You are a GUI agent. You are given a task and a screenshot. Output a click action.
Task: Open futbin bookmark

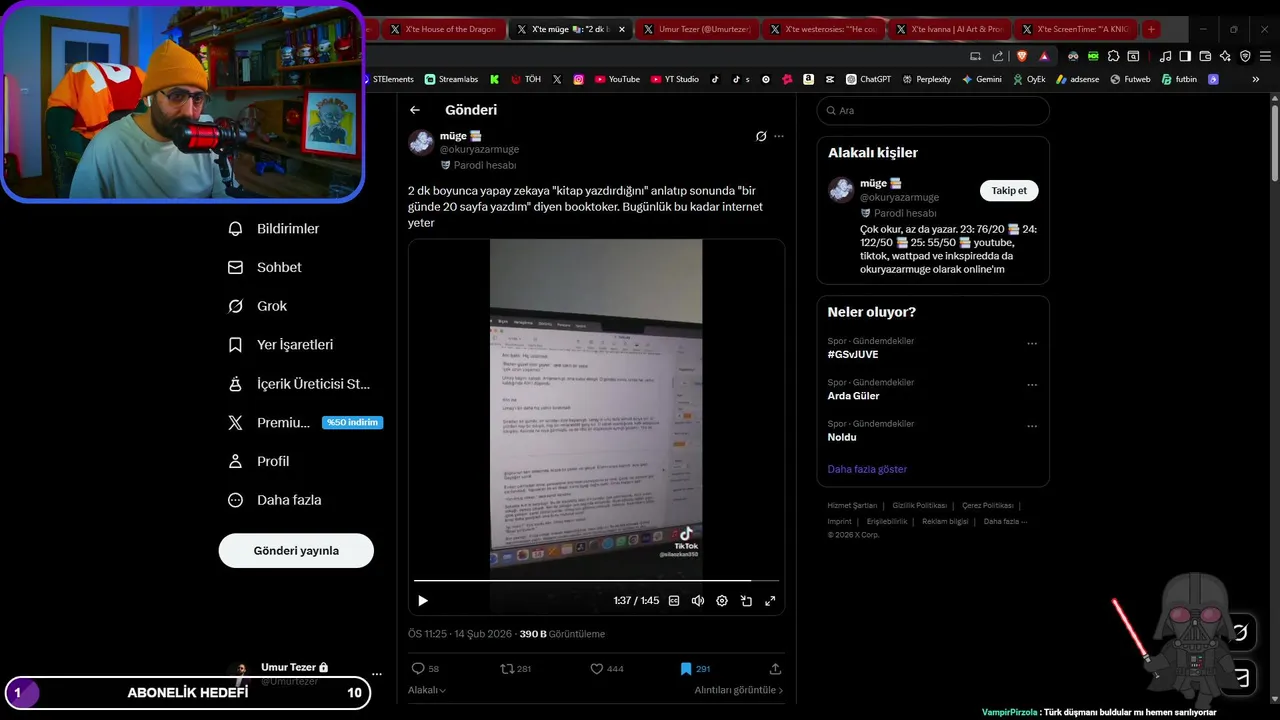click(1179, 79)
